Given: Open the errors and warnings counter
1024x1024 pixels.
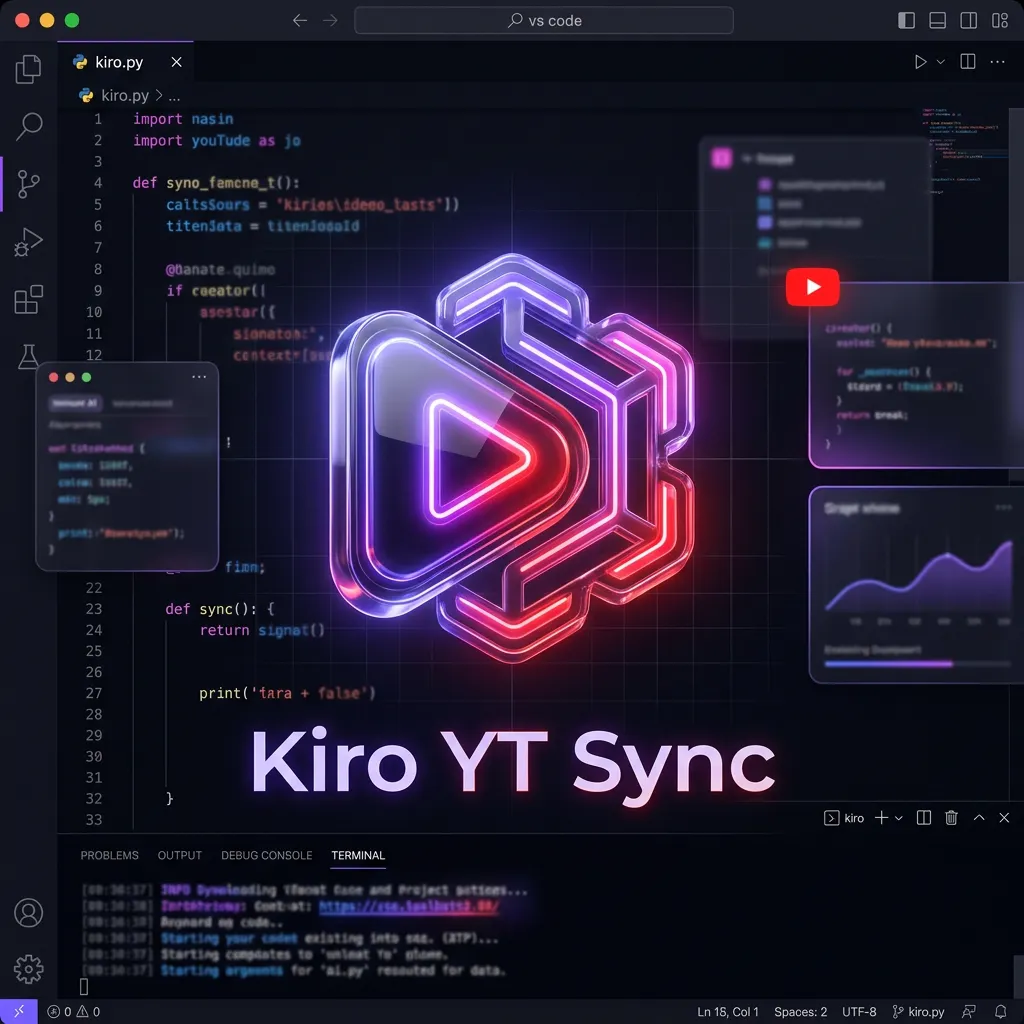Looking at the screenshot, I should coord(74,1012).
